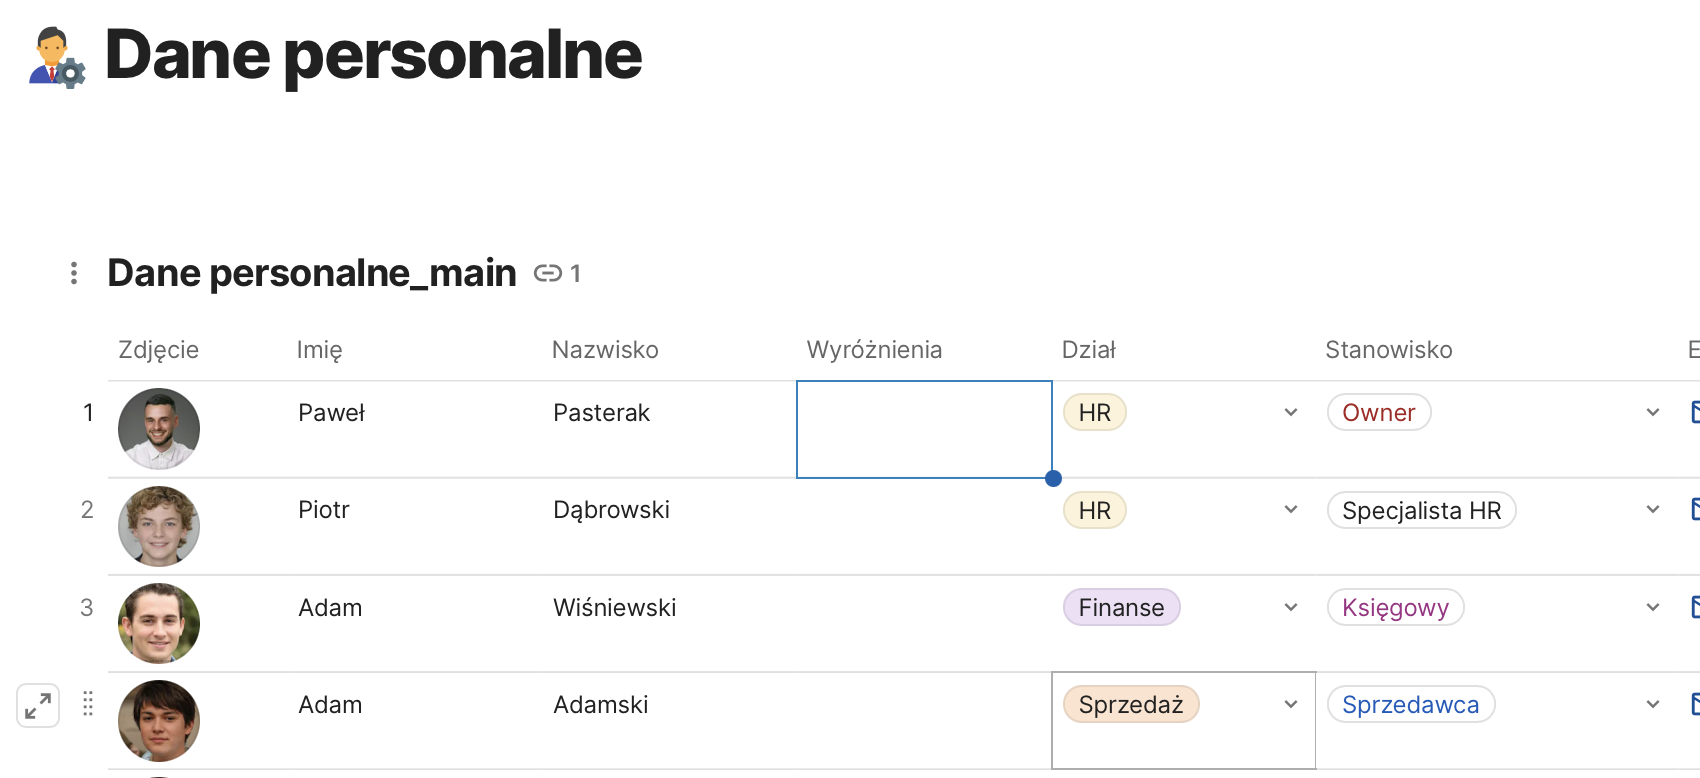The width and height of the screenshot is (1700, 778).
Task: Open the email icon in Piotr's row
Action: pos(1694,510)
